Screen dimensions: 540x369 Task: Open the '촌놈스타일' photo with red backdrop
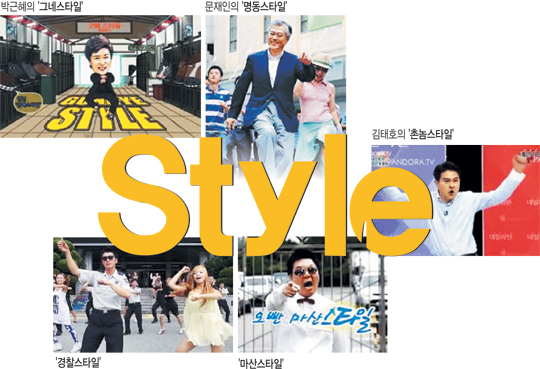(455, 200)
